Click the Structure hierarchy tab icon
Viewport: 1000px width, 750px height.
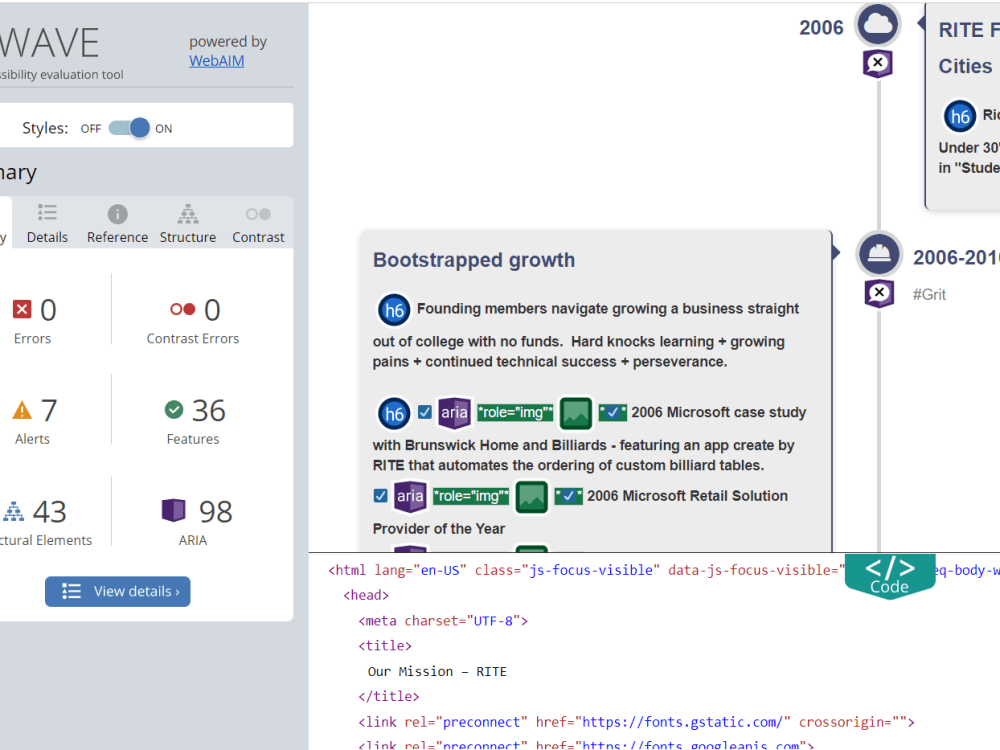[x=188, y=214]
